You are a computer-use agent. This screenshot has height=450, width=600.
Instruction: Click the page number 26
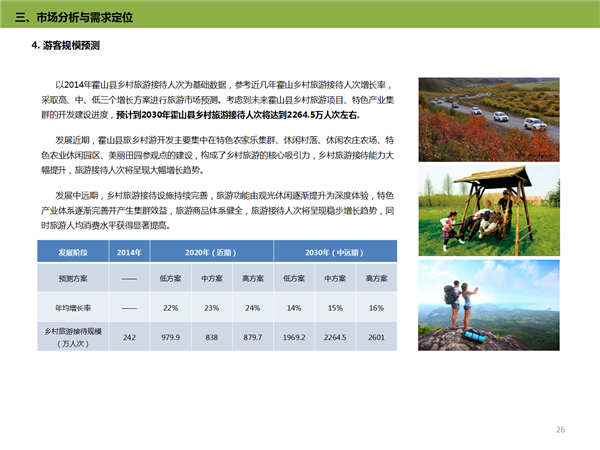(x=560, y=429)
